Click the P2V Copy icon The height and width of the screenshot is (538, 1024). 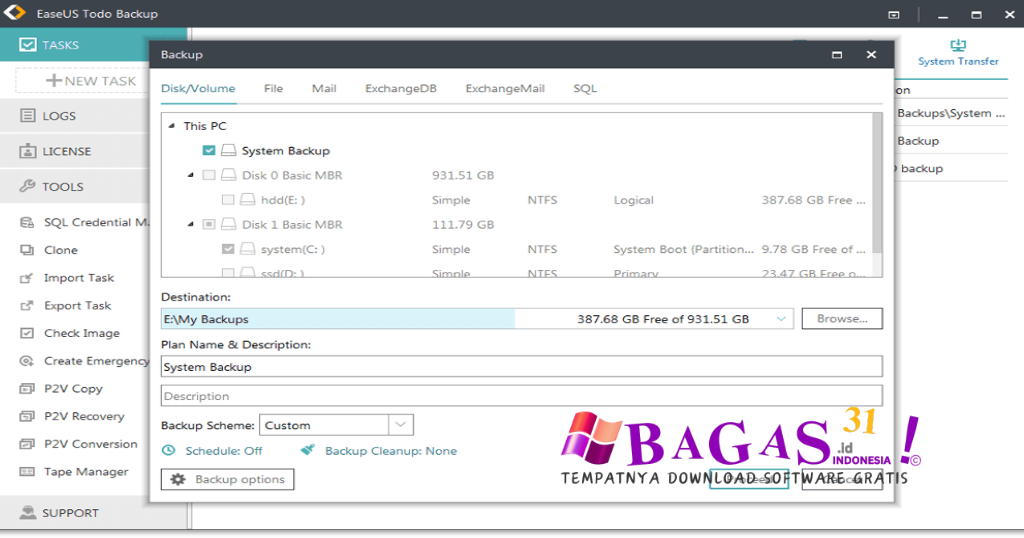[x=27, y=388]
